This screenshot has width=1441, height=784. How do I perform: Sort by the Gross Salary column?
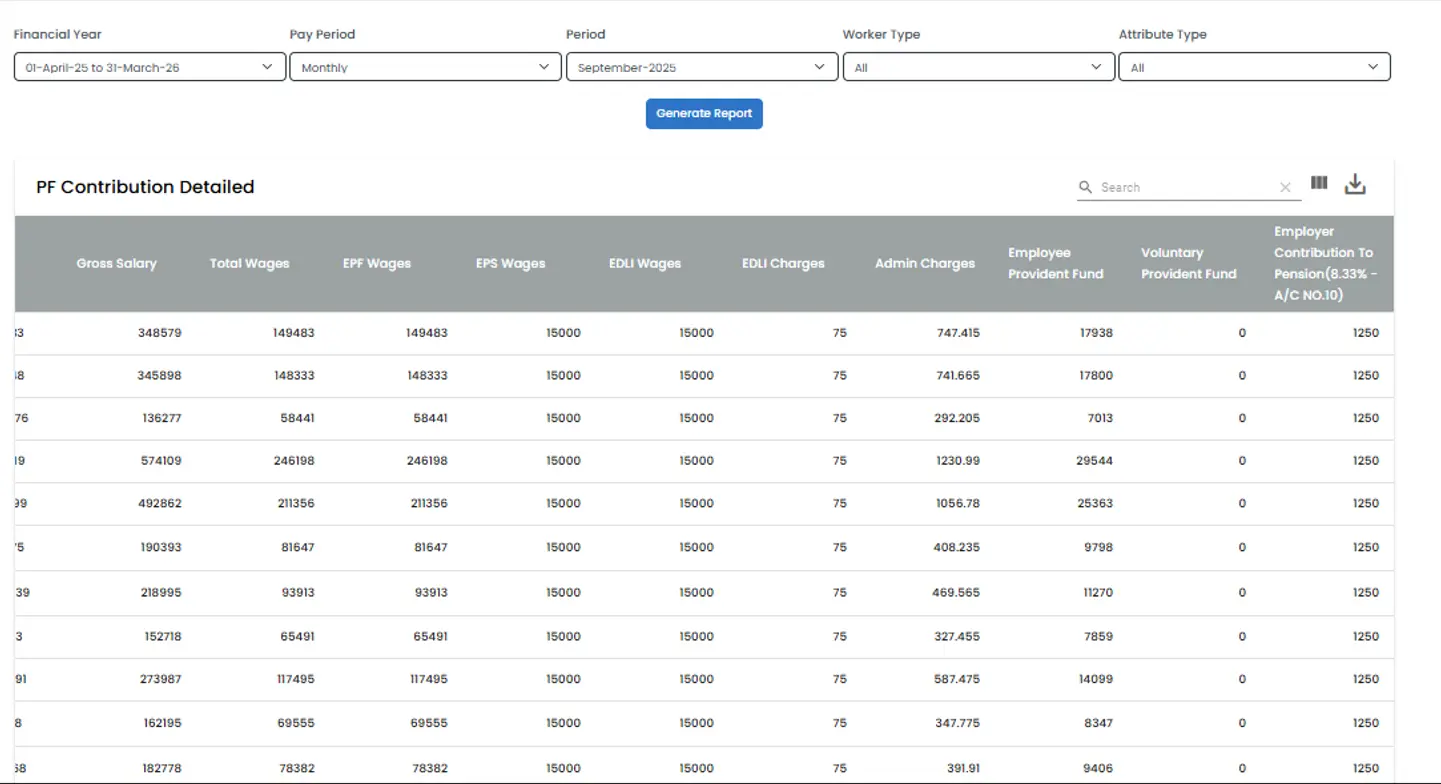click(x=116, y=263)
